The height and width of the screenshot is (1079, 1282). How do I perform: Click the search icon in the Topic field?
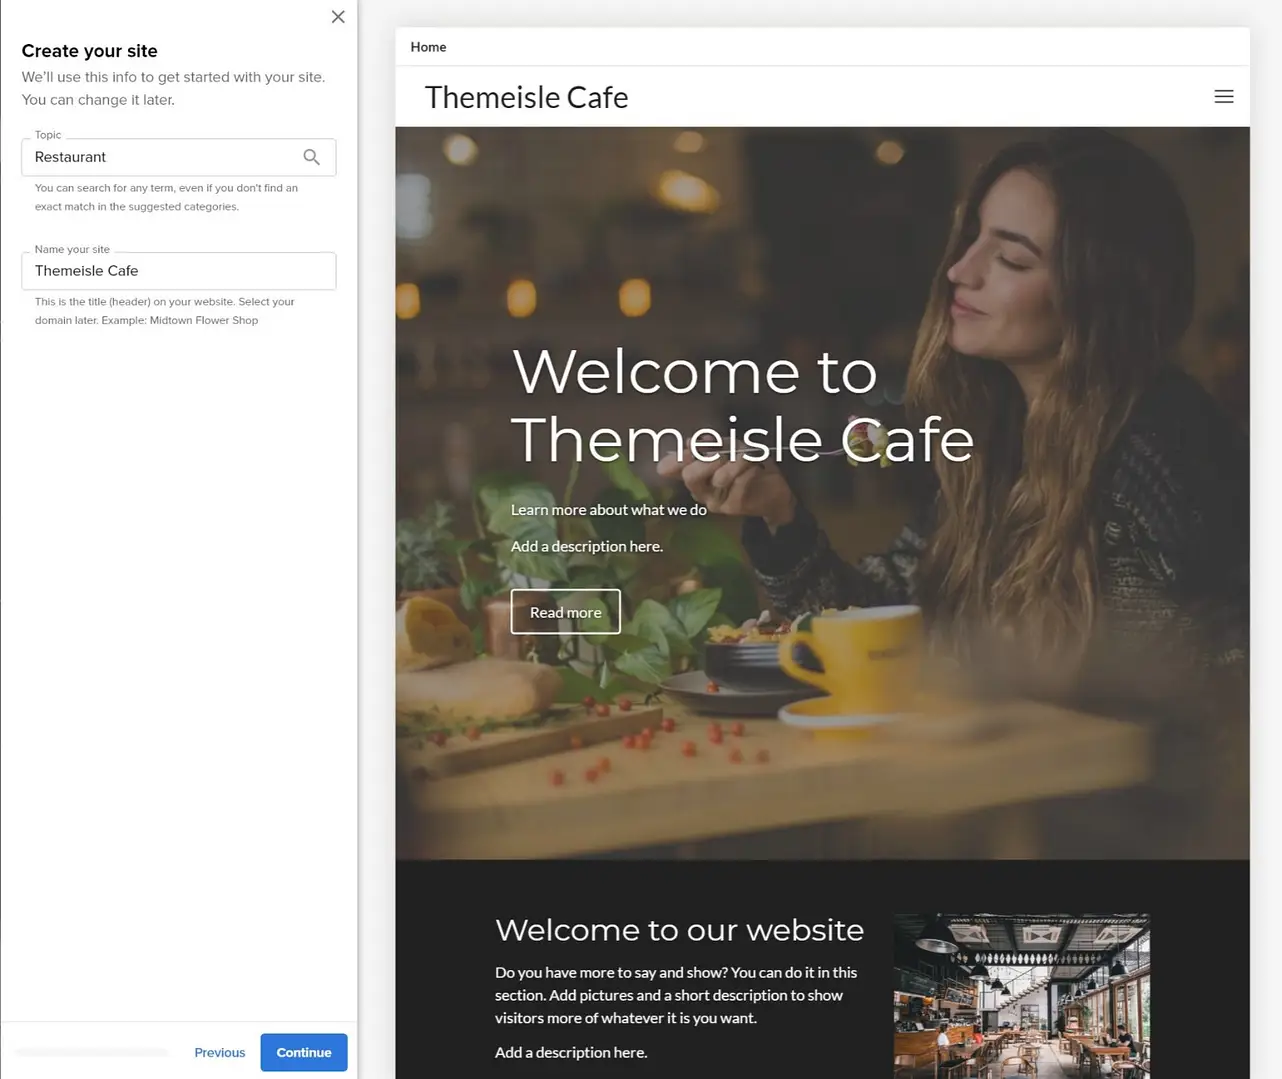point(311,157)
